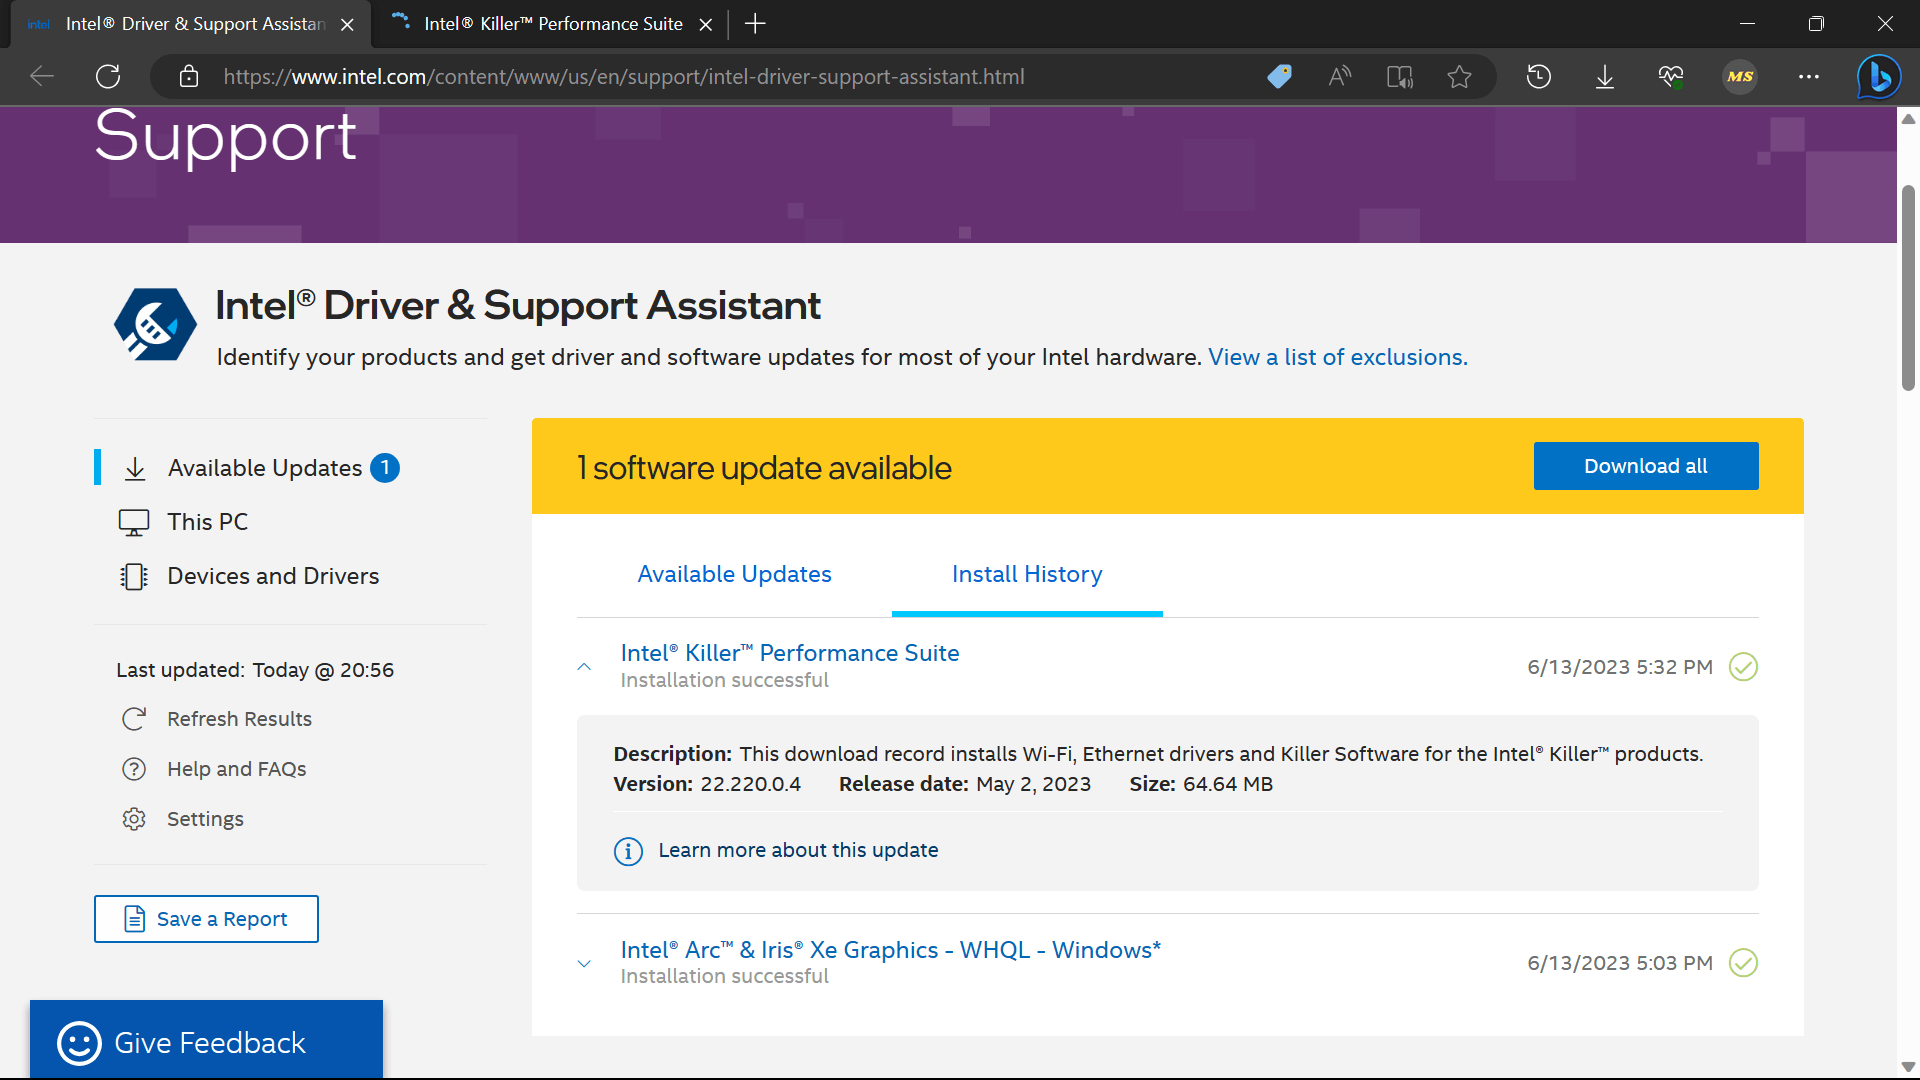Open the immersive reader icon
The height and width of the screenshot is (1080, 1920).
[x=1400, y=77]
